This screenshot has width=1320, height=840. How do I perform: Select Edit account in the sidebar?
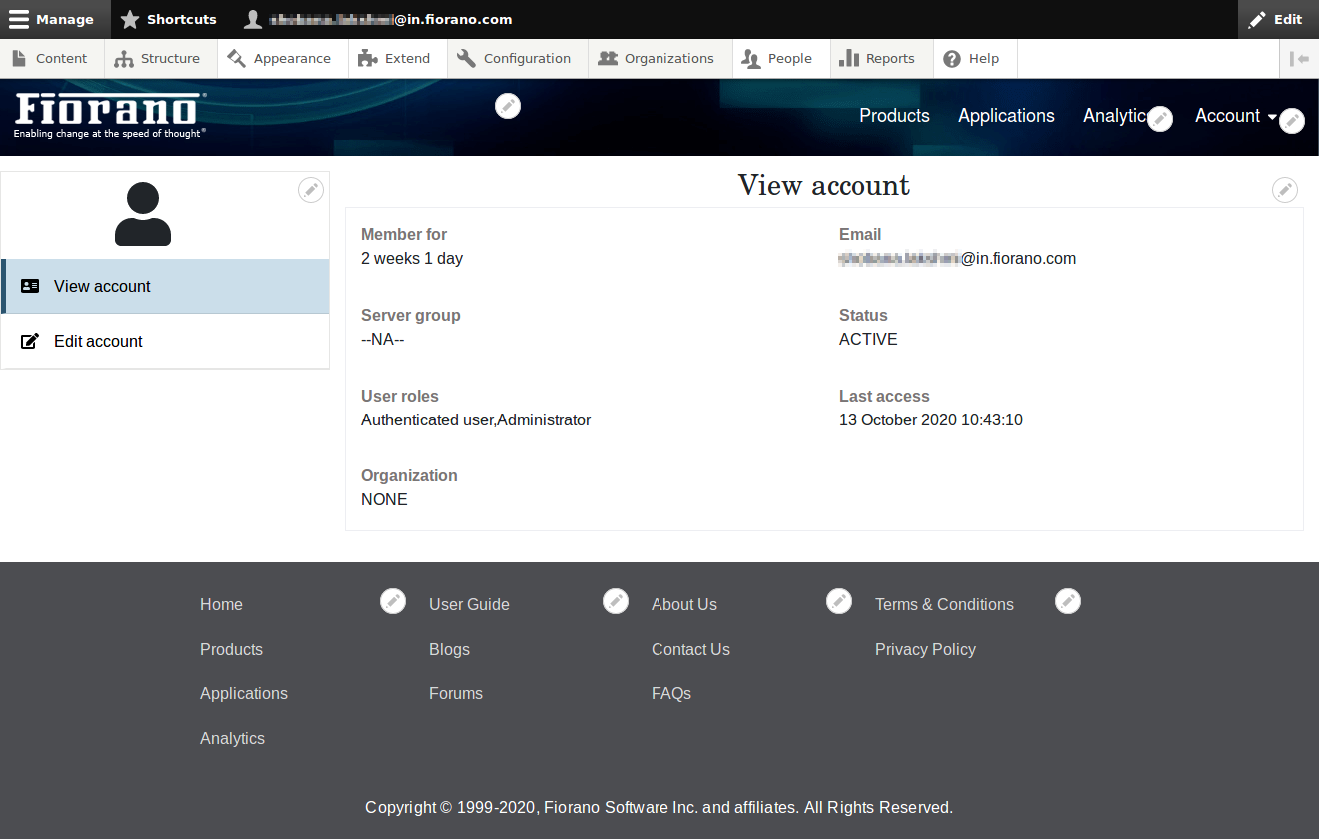point(98,341)
